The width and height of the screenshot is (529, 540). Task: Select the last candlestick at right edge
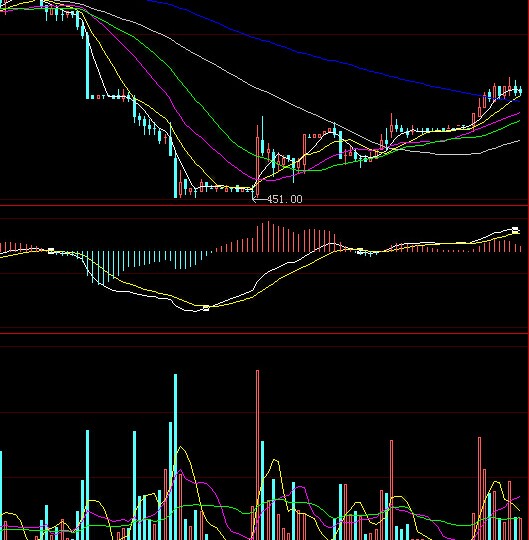520,91
